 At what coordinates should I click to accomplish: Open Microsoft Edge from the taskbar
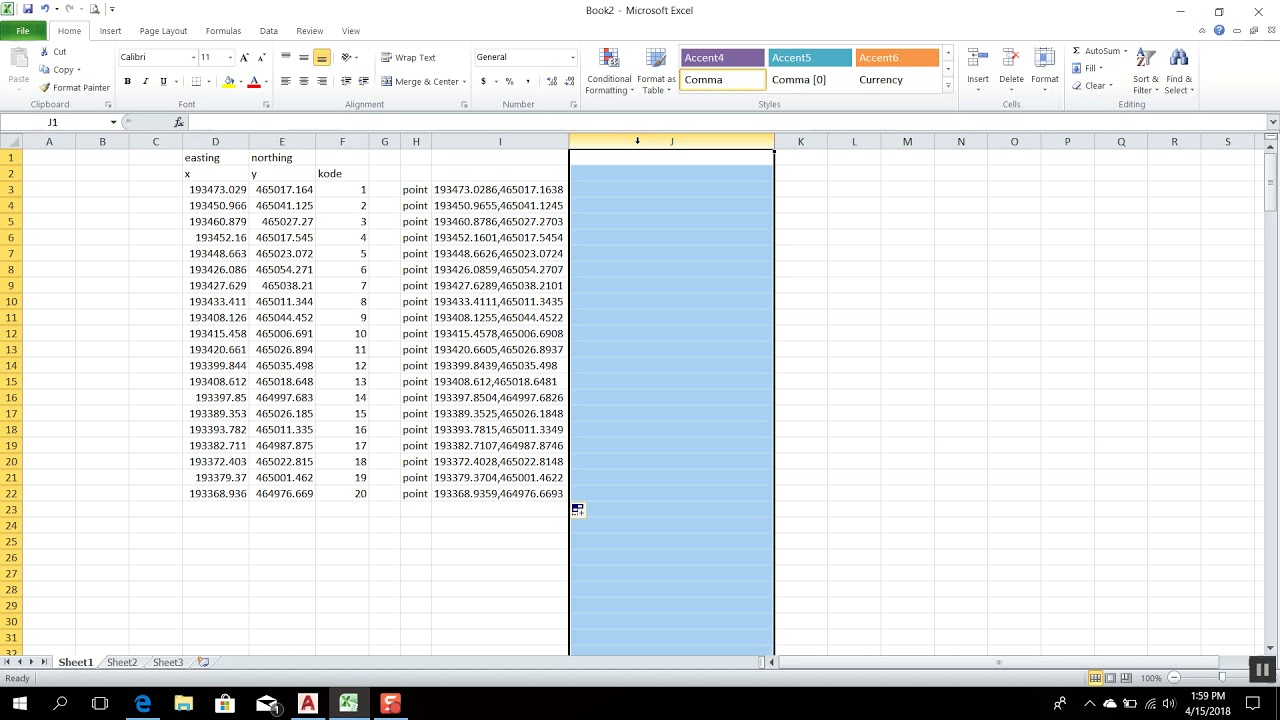click(x=143, y=703)
